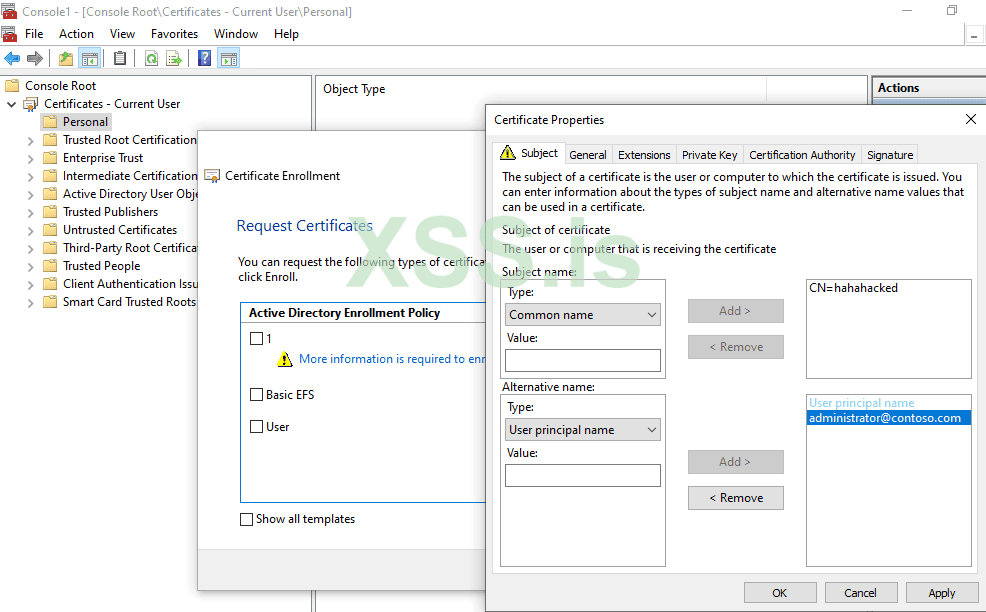Apply the certificate properties changes
The image size is (986, 612).
pyautogui.click(x=940, y=592)
